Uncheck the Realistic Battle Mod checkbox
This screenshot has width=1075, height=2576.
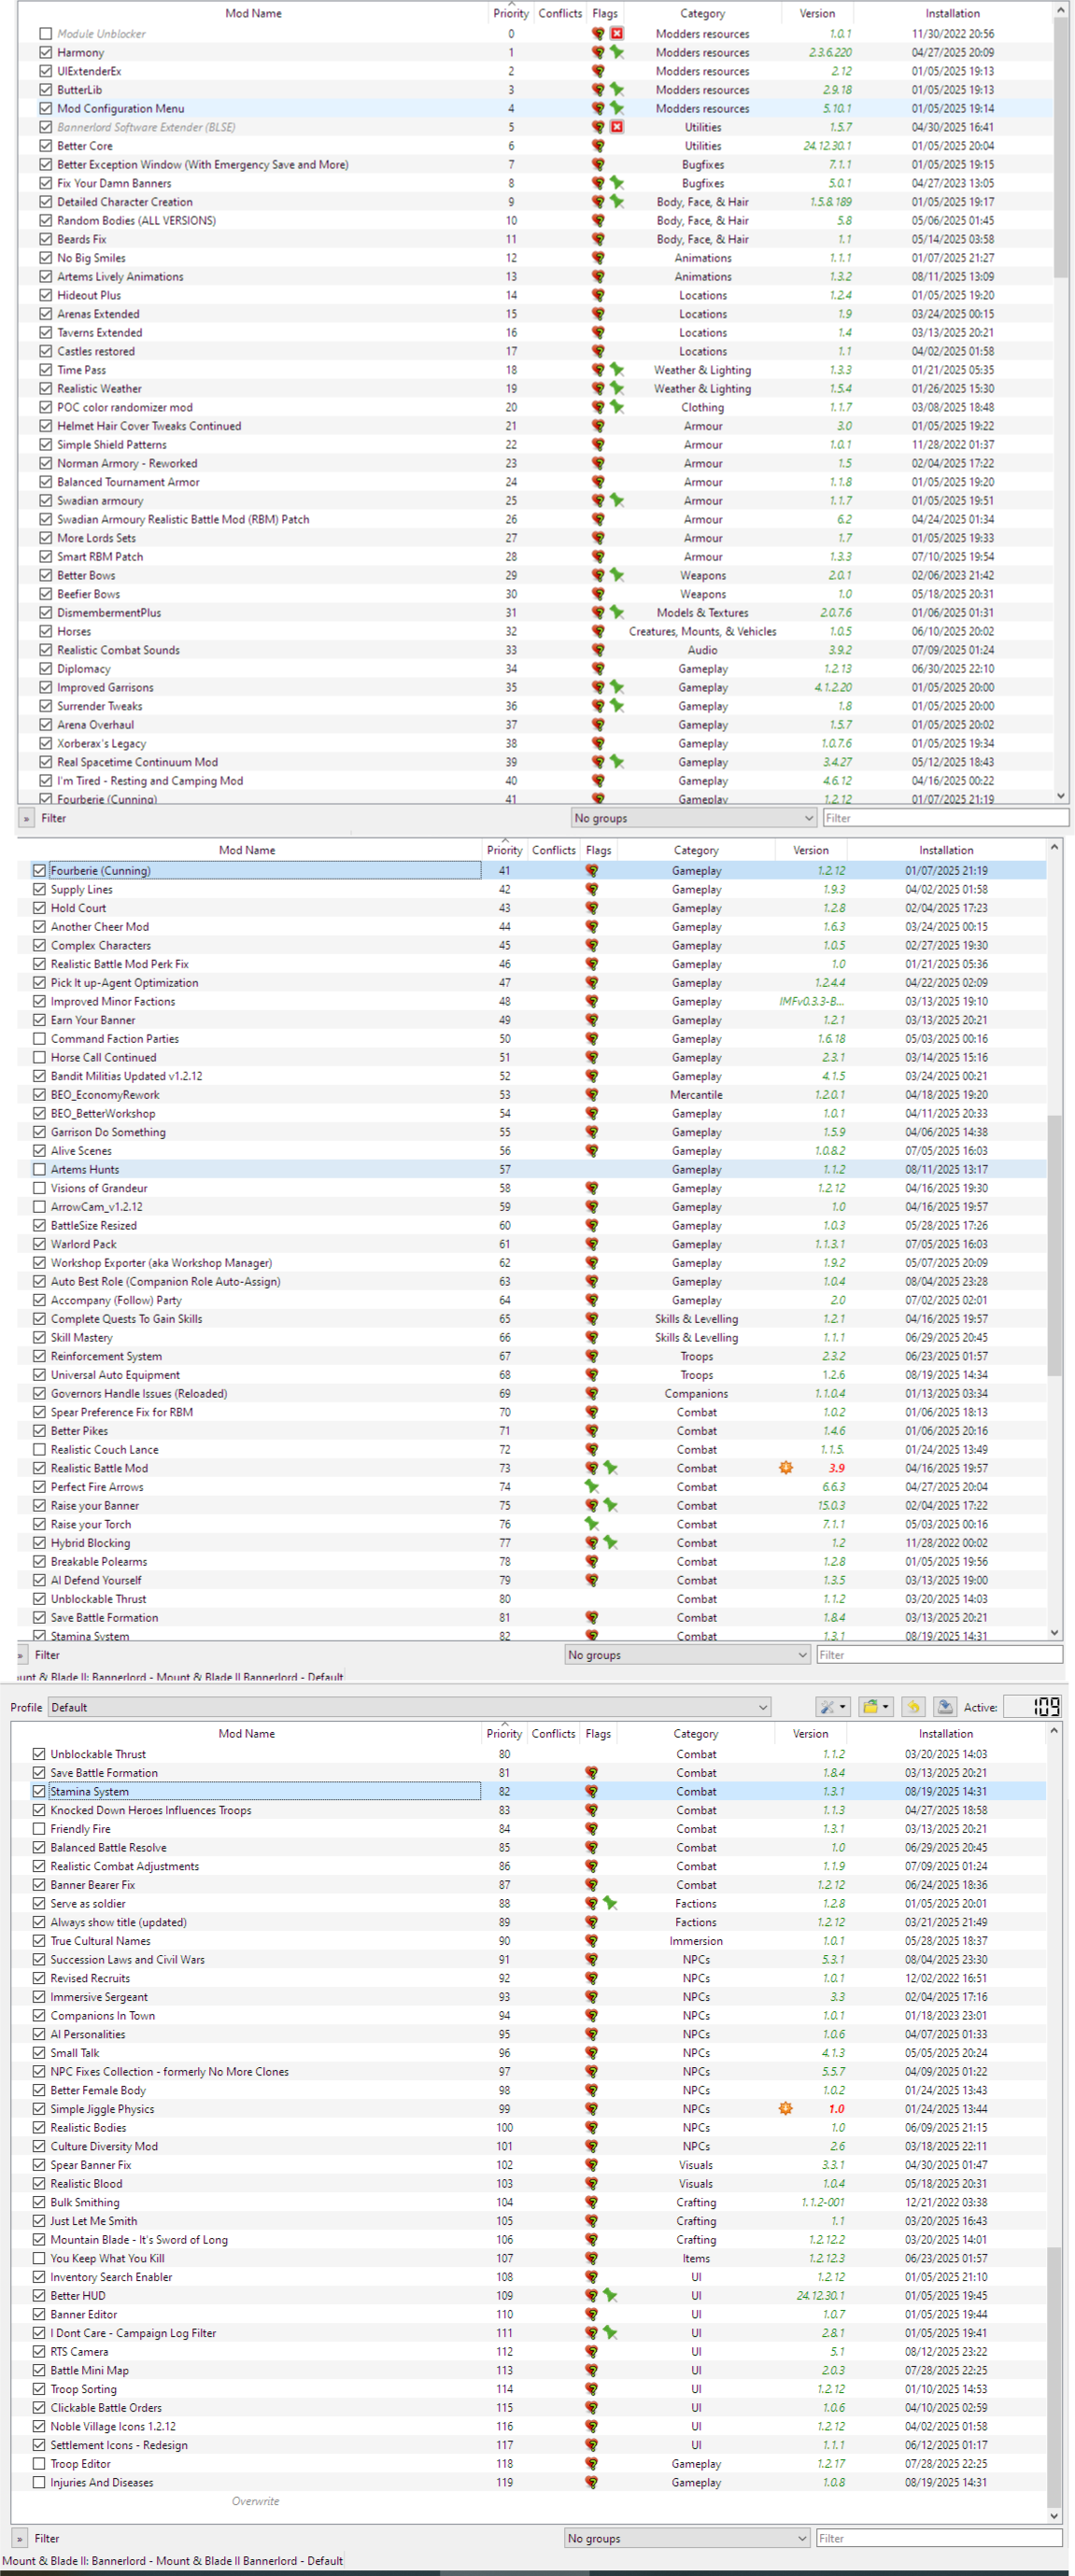coord(39,1468)
